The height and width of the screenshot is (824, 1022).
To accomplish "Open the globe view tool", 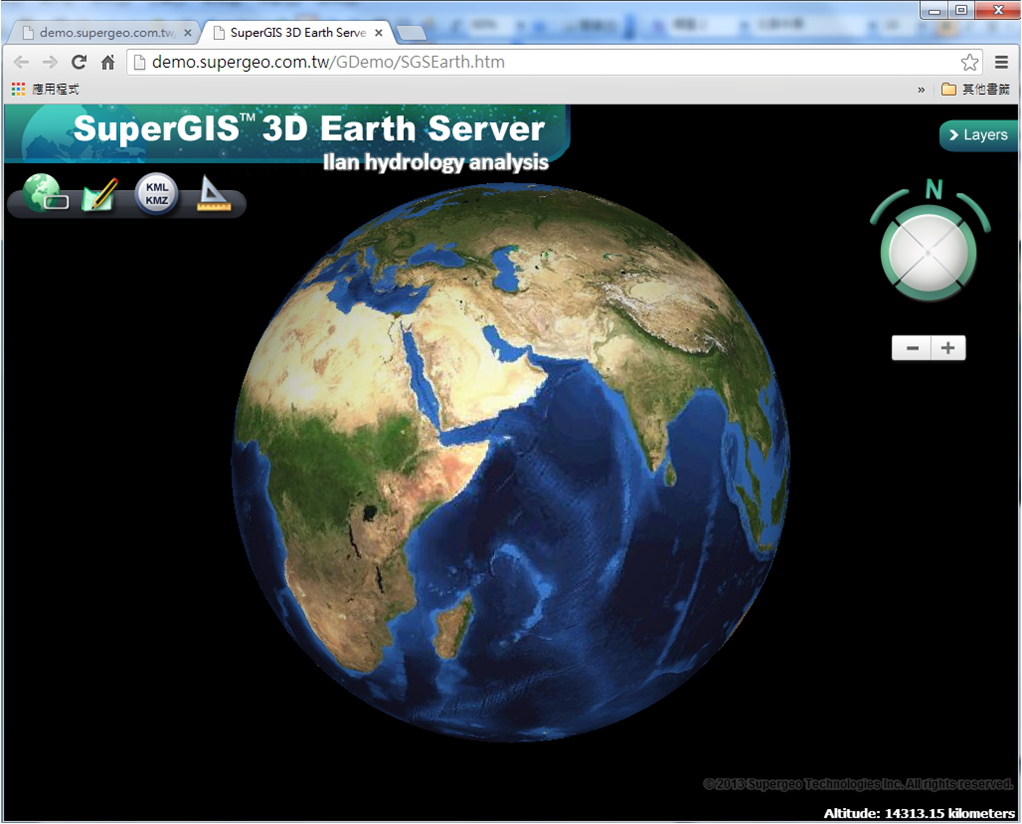I will 44,193.
